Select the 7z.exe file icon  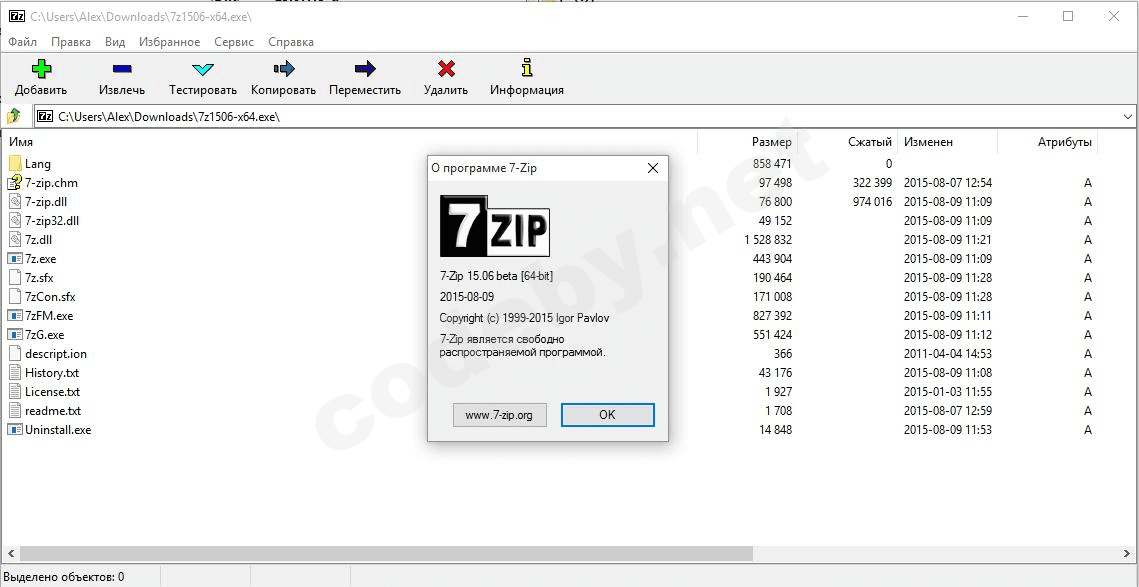[x=15, y=259]
